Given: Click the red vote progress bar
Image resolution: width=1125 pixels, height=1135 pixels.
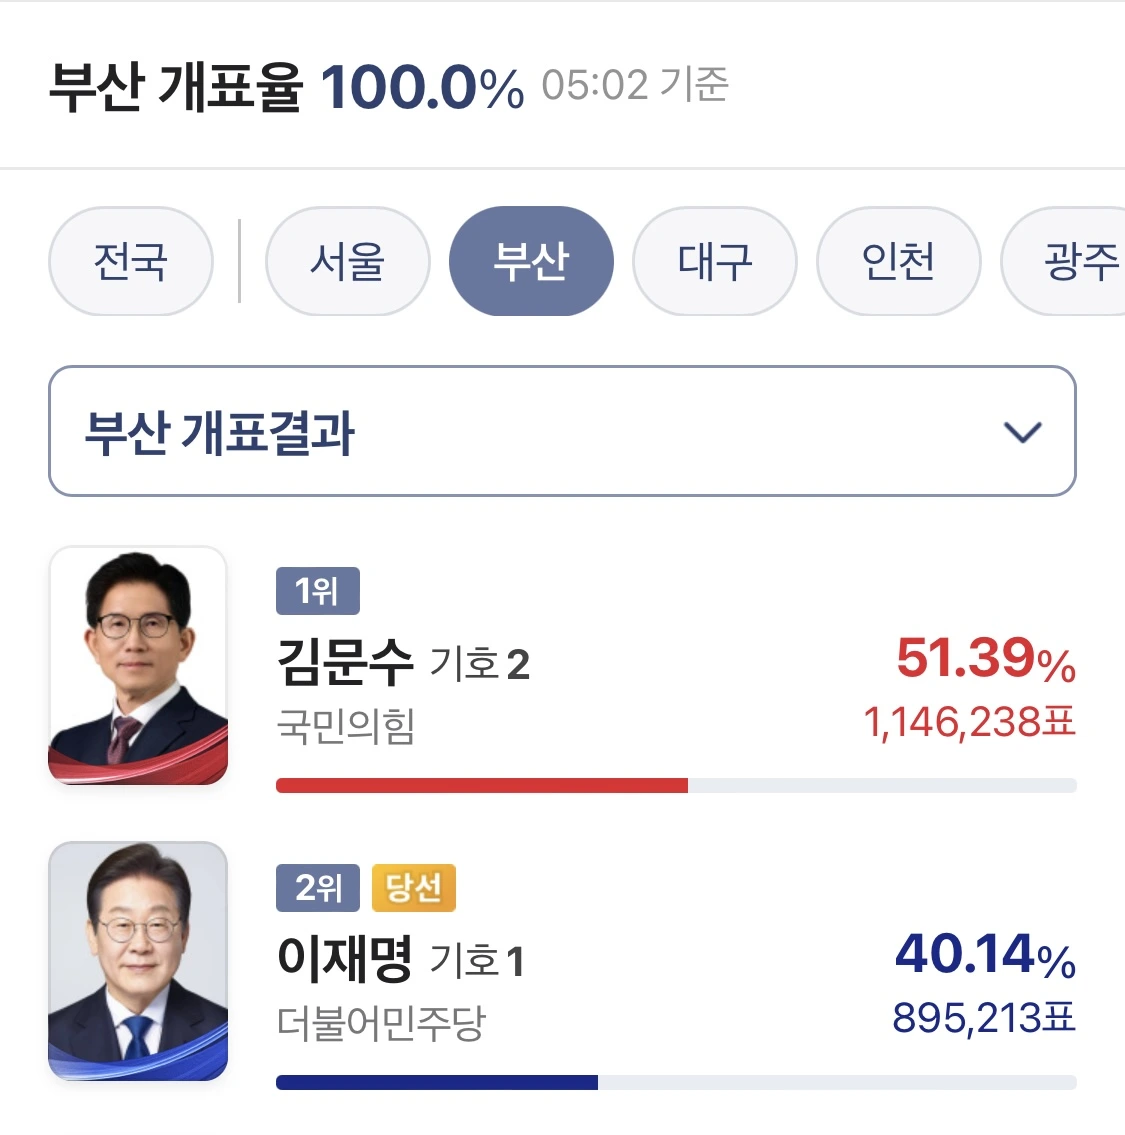Looking at the screenshot, I should click(x=481, y=785).
